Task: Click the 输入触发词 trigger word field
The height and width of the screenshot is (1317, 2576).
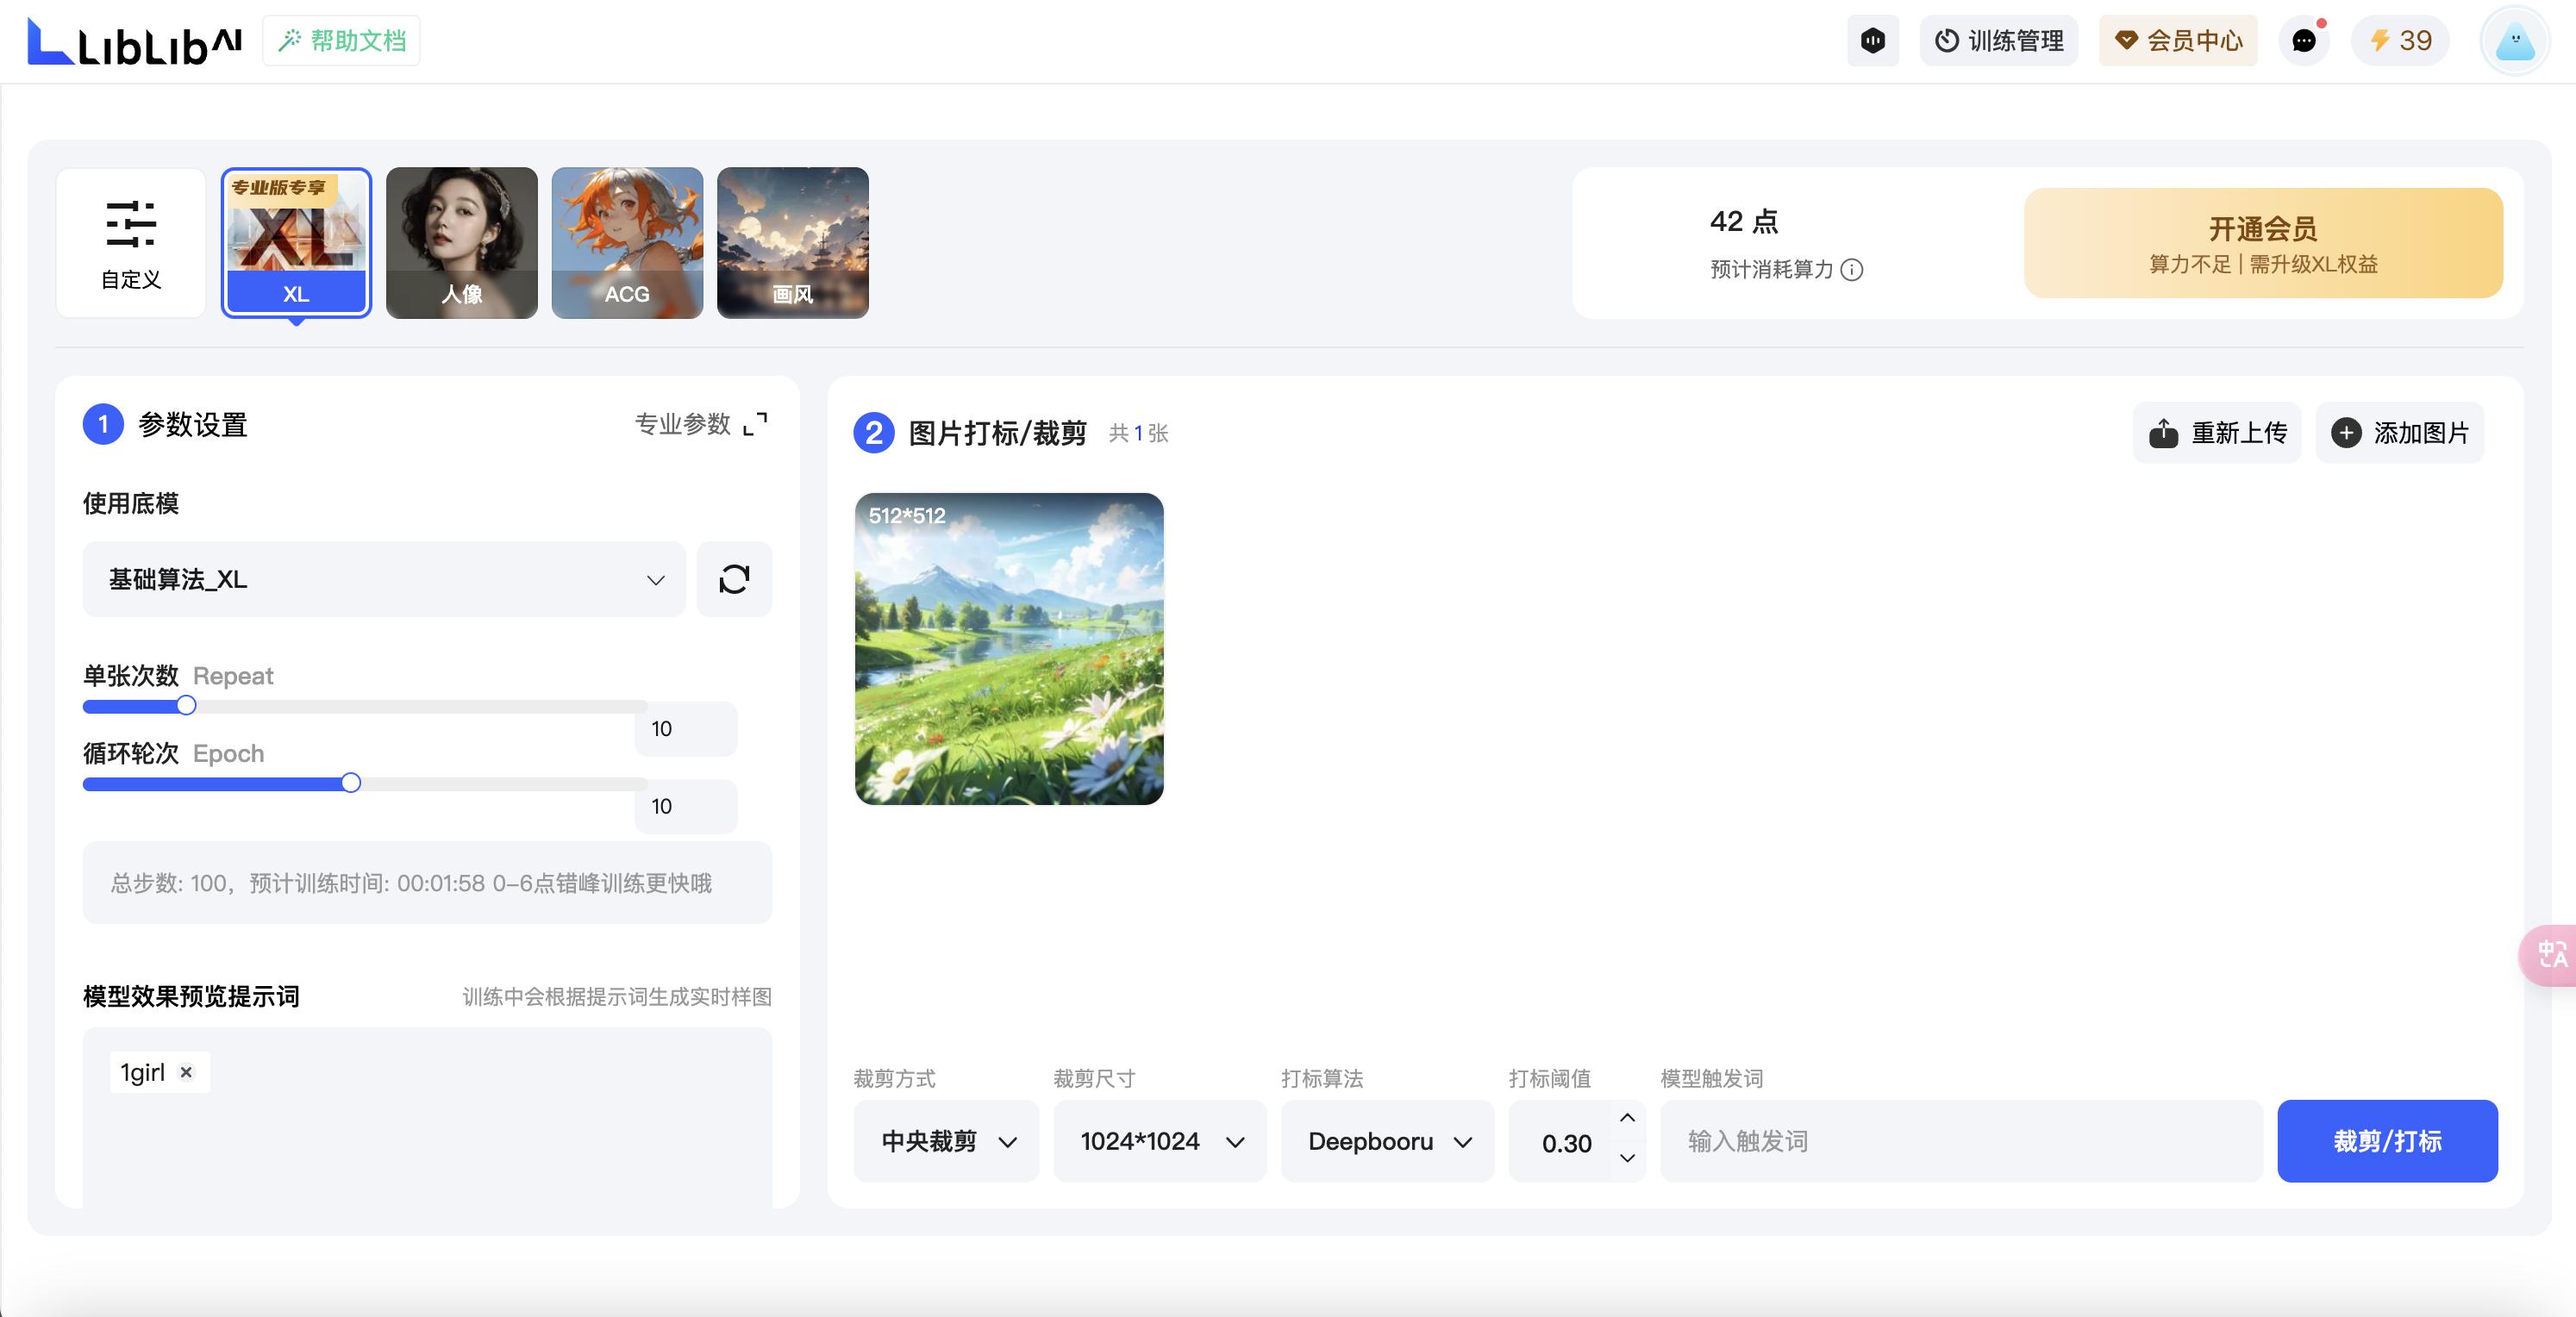Action: (1960, 1141)
